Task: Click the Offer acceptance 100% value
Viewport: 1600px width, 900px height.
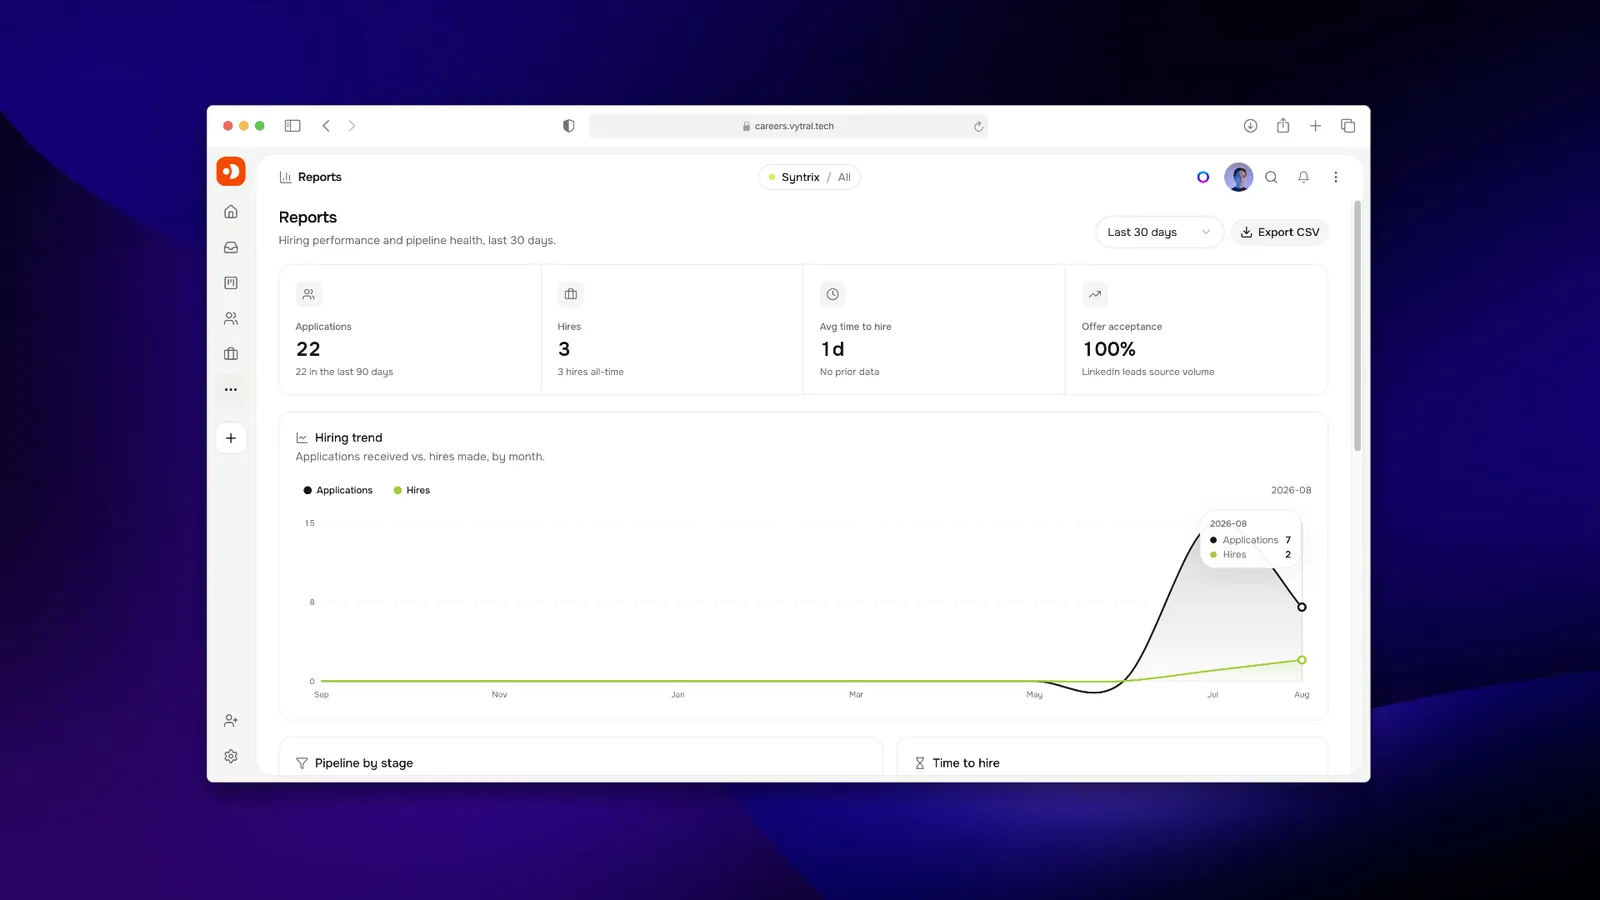Action: 1109,349
